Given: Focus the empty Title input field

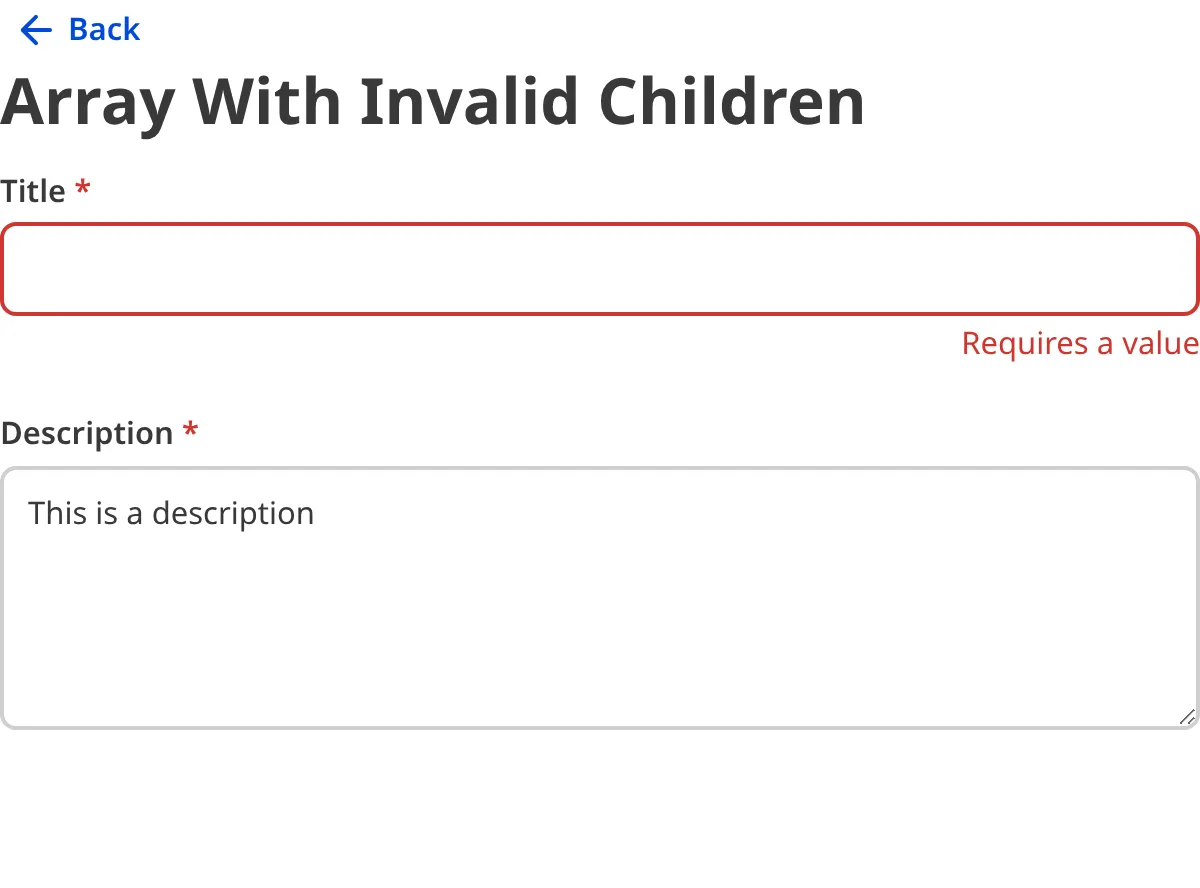Looking at the screenshot, I should pyautogui.click(x=600, y=269).
